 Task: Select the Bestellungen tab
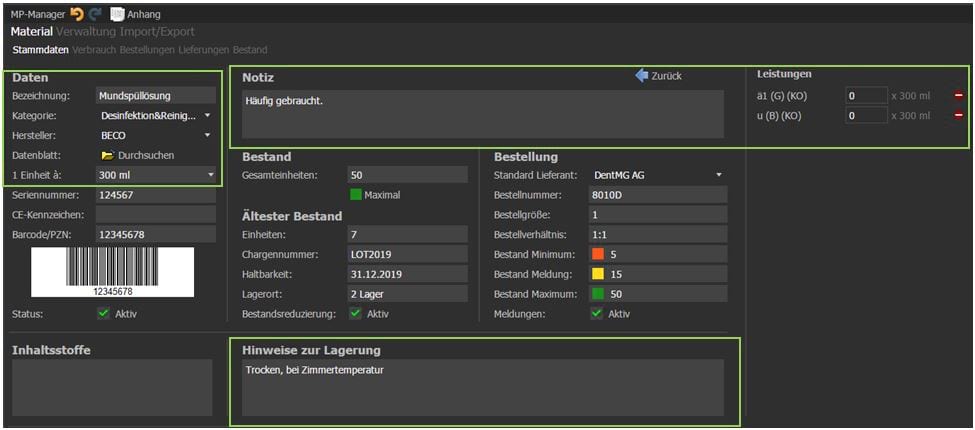147,50
